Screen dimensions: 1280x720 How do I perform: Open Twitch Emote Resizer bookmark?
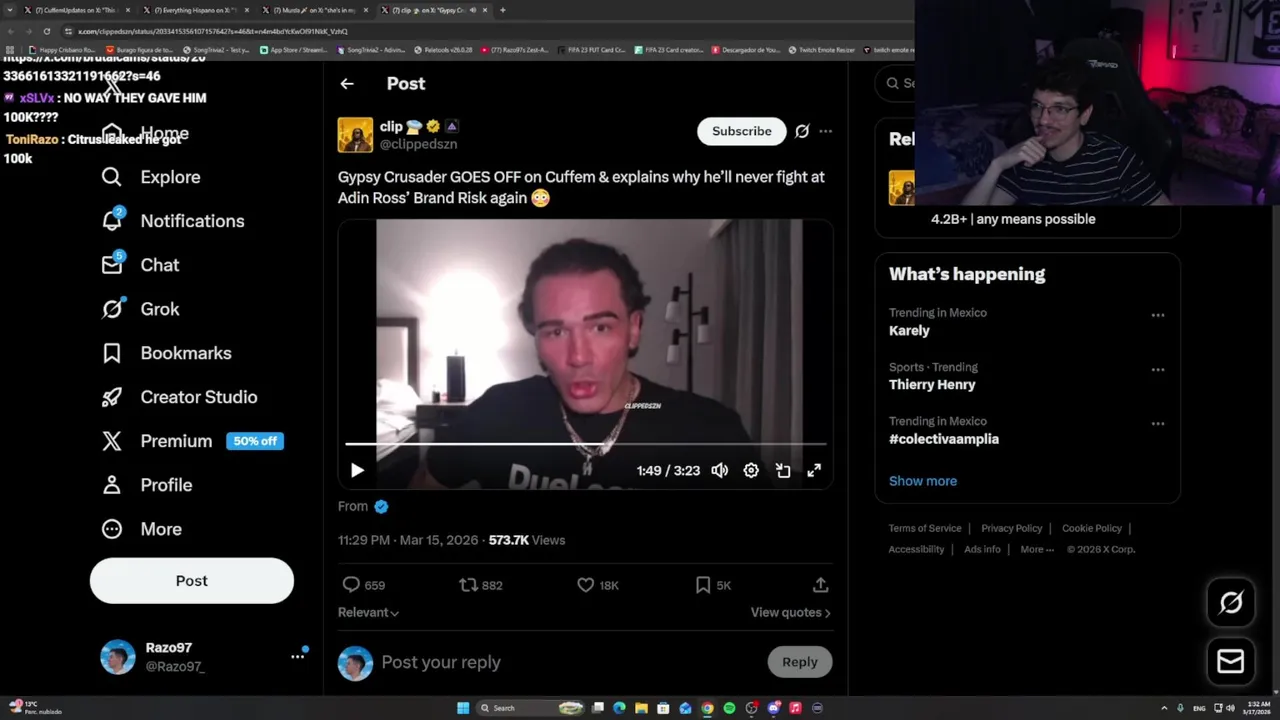point(821,49)
